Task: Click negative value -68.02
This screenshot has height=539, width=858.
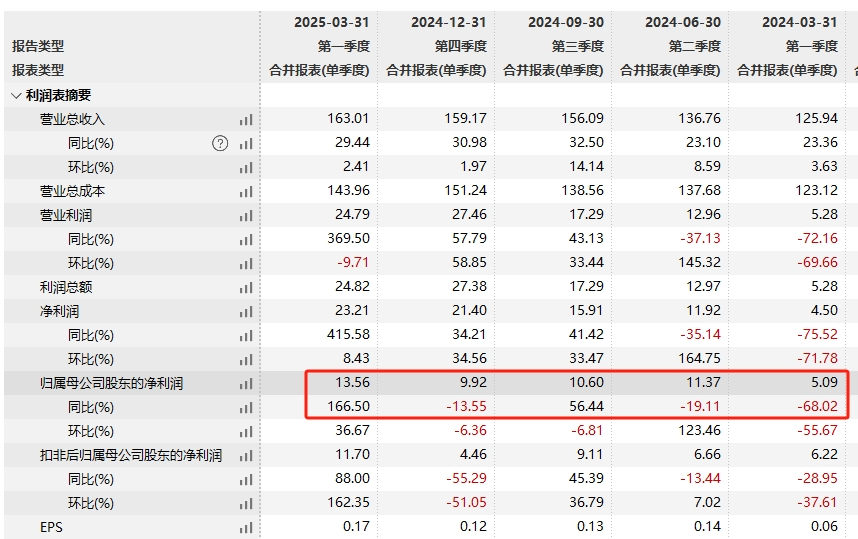Action: point(818,407)
